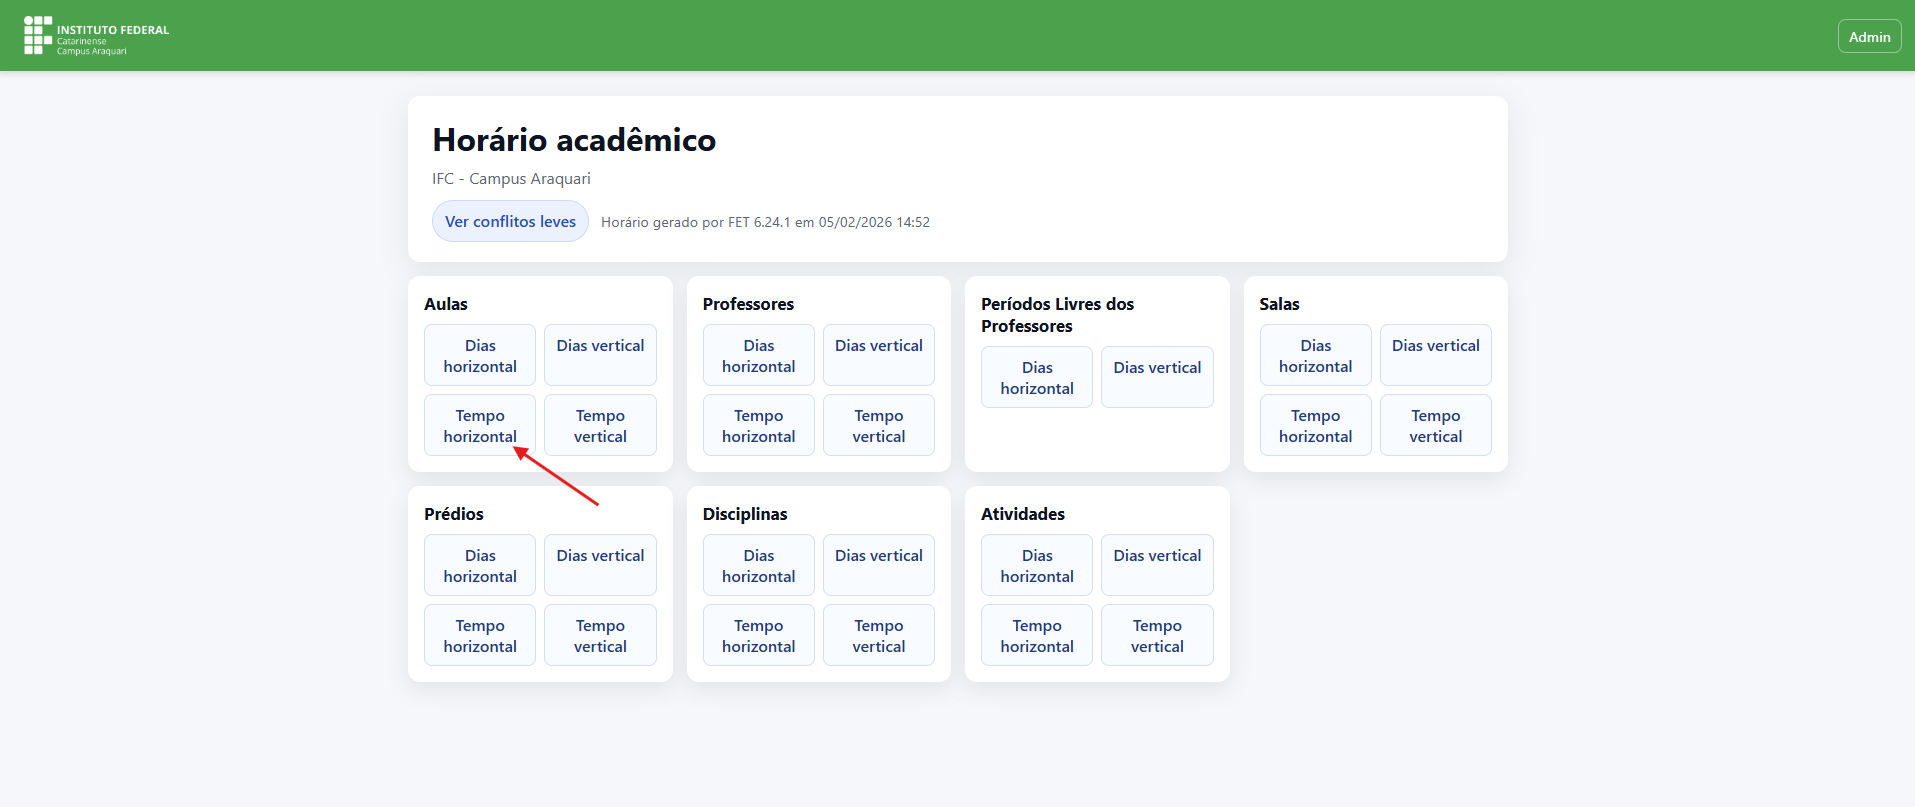Open Atividades Tempo vertical view

[x=1157, y=635]
